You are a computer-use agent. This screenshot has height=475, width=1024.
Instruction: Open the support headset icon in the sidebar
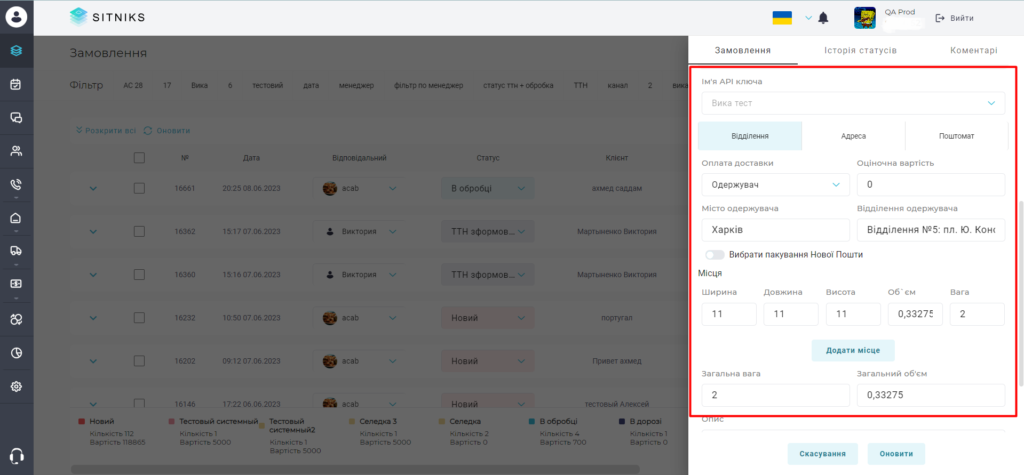(17, 456)
